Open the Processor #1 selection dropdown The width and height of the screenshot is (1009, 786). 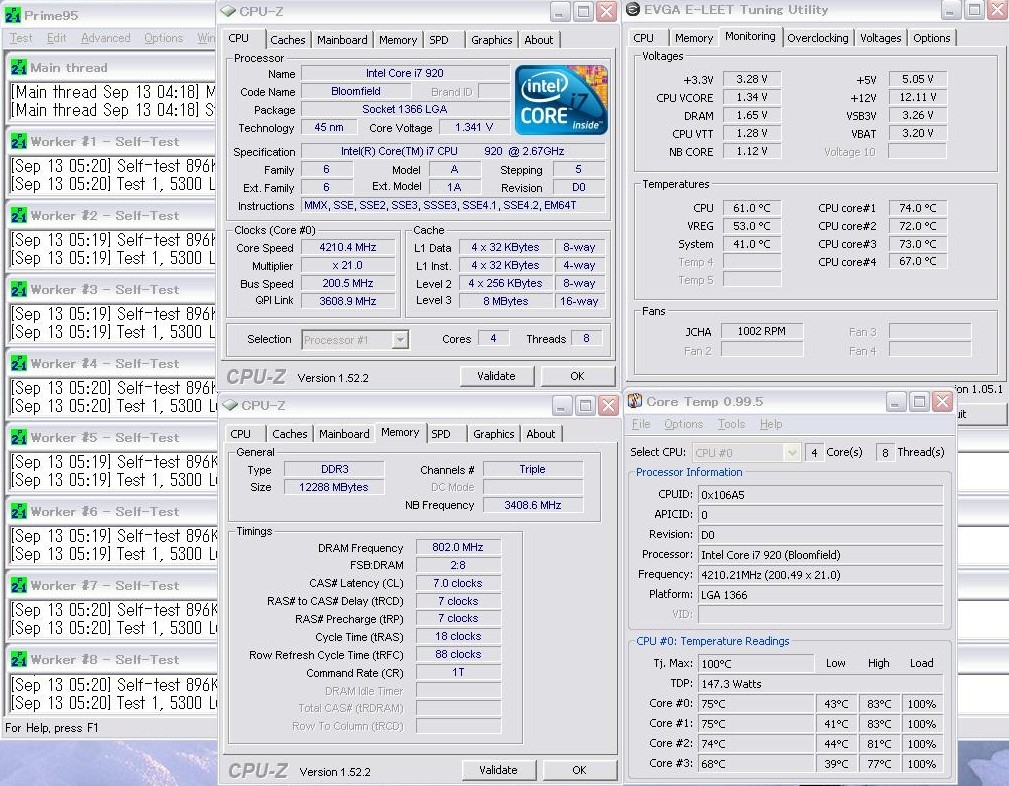pyautogui.click(x=400, y=339)
